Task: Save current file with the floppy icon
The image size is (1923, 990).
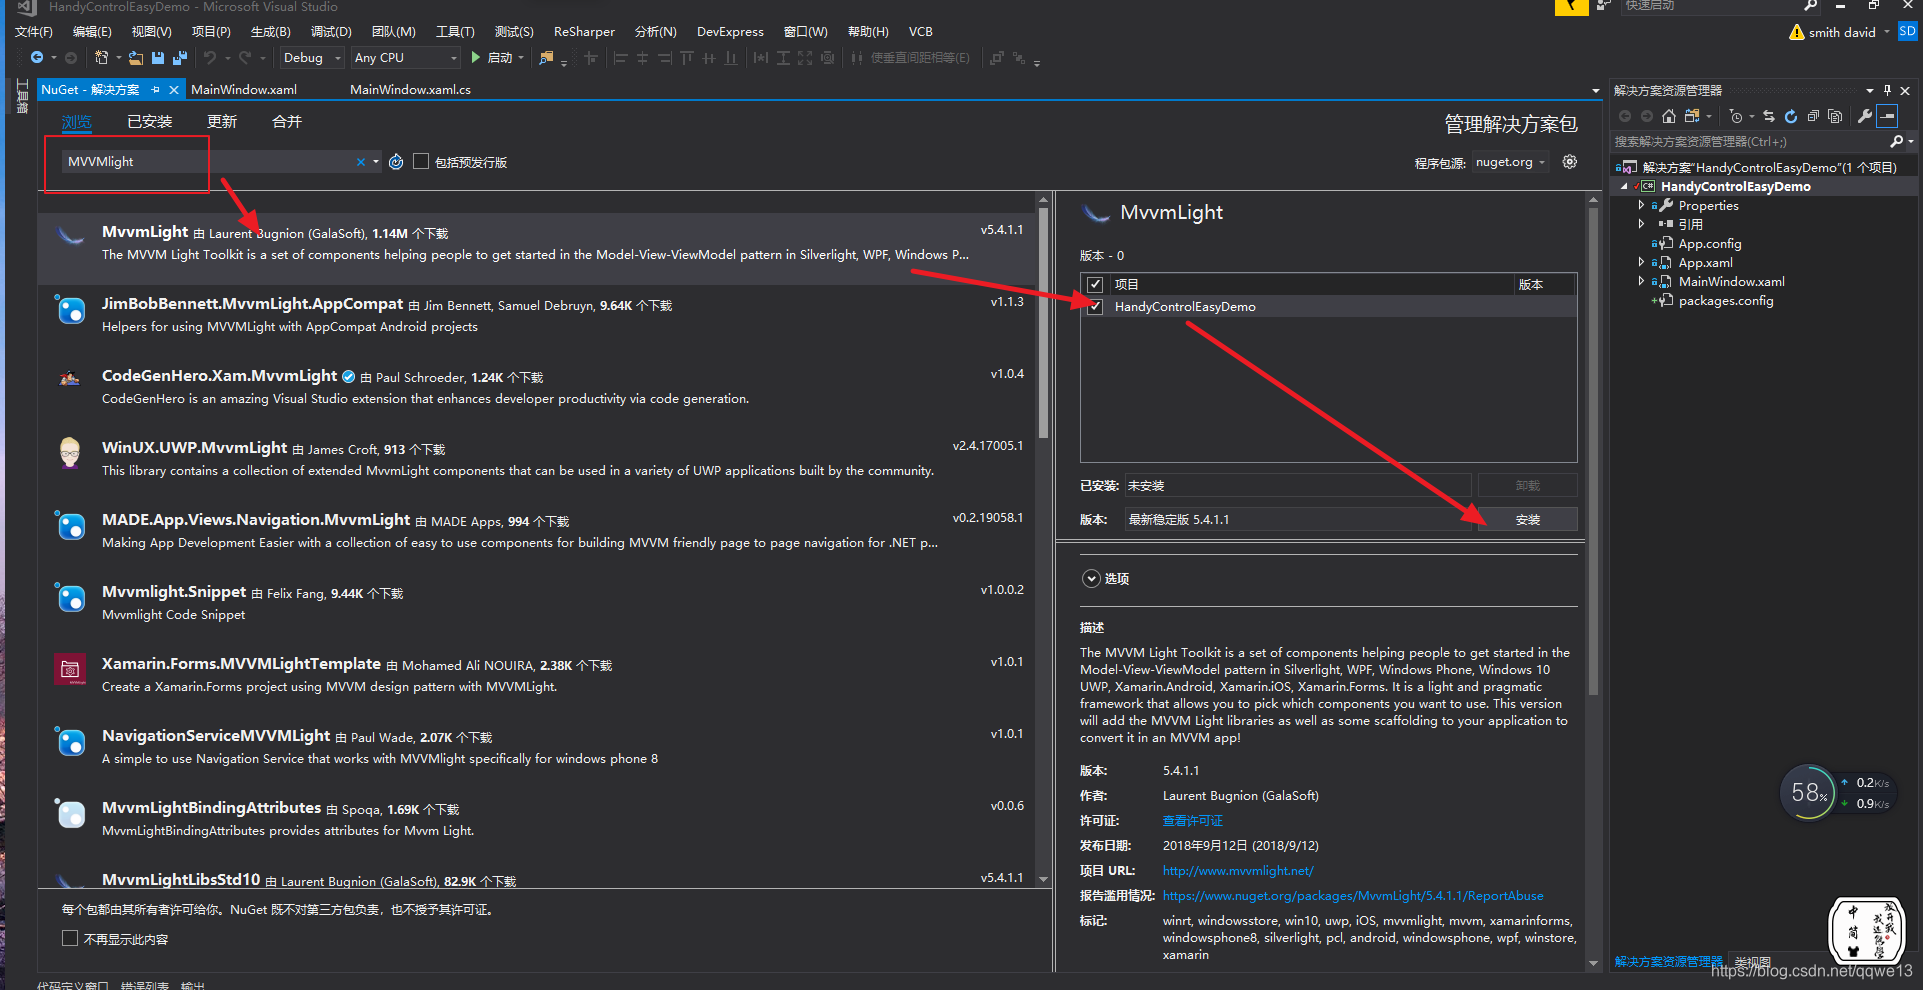Action: 158,58
